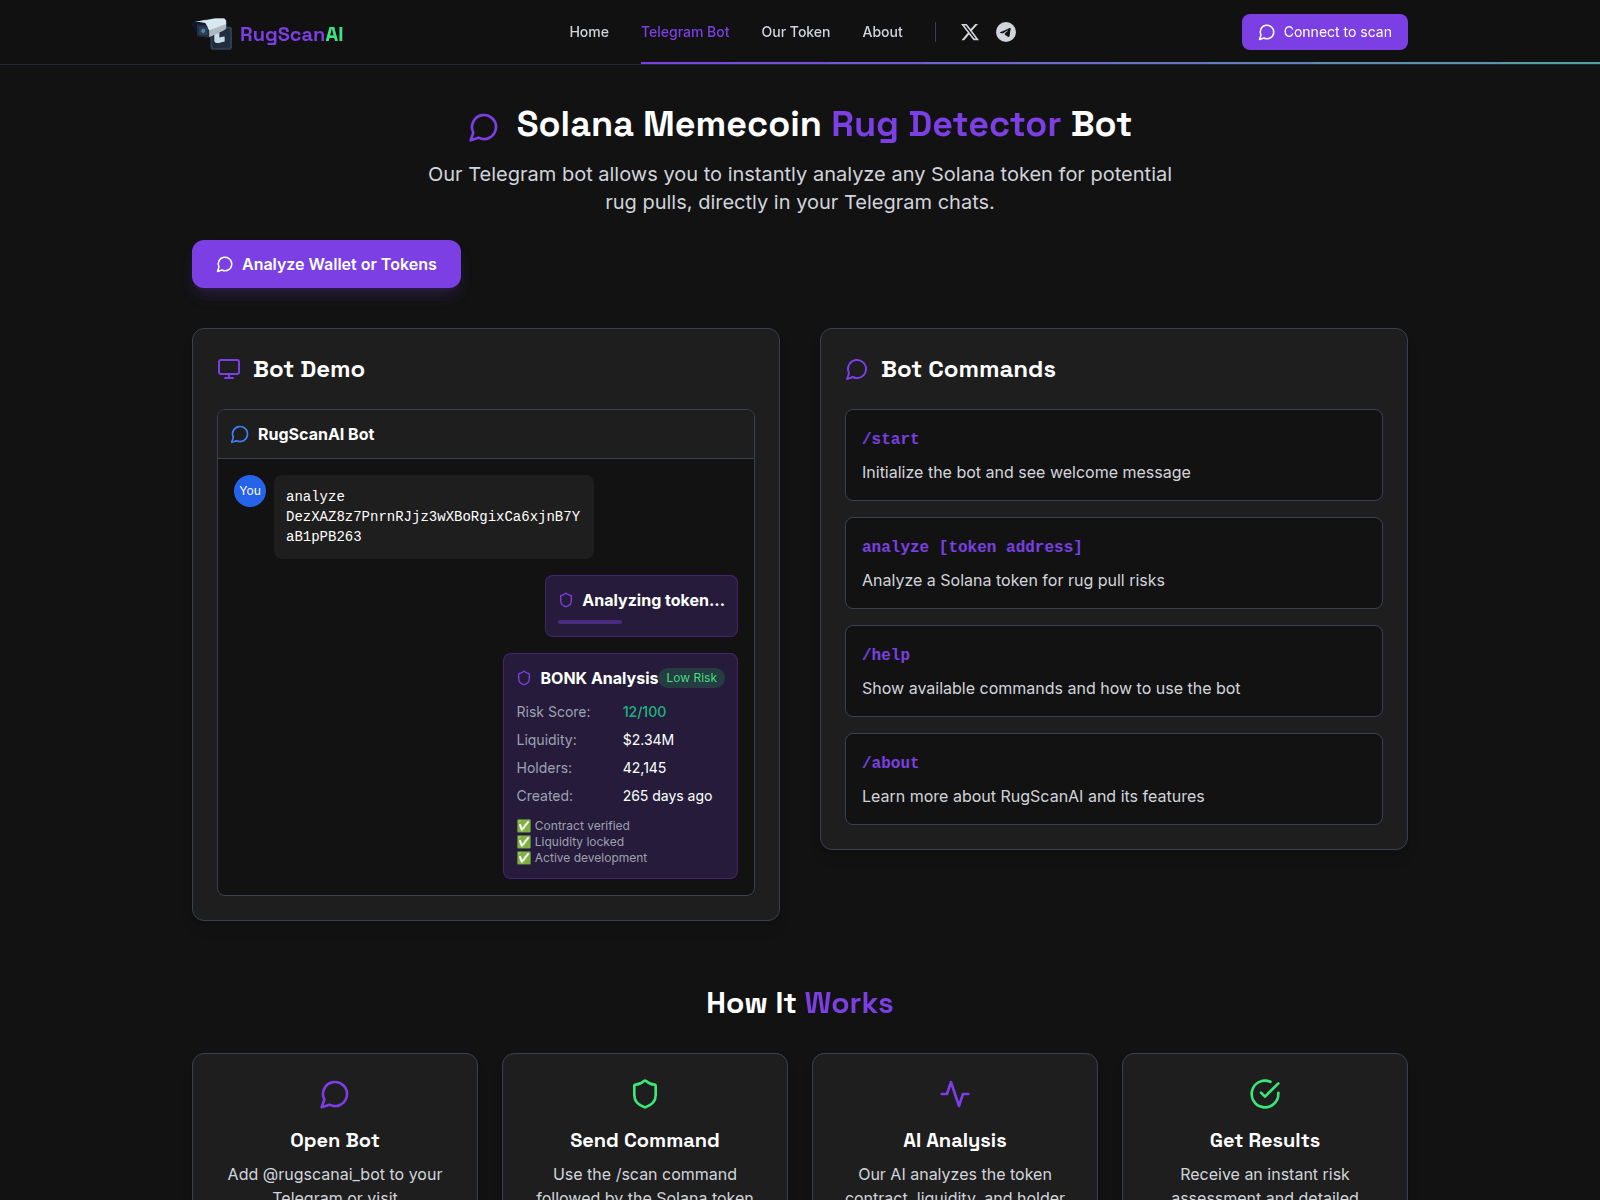Click the How It Works heading
This screenshot has height=1200, width=1600.
800,1003
